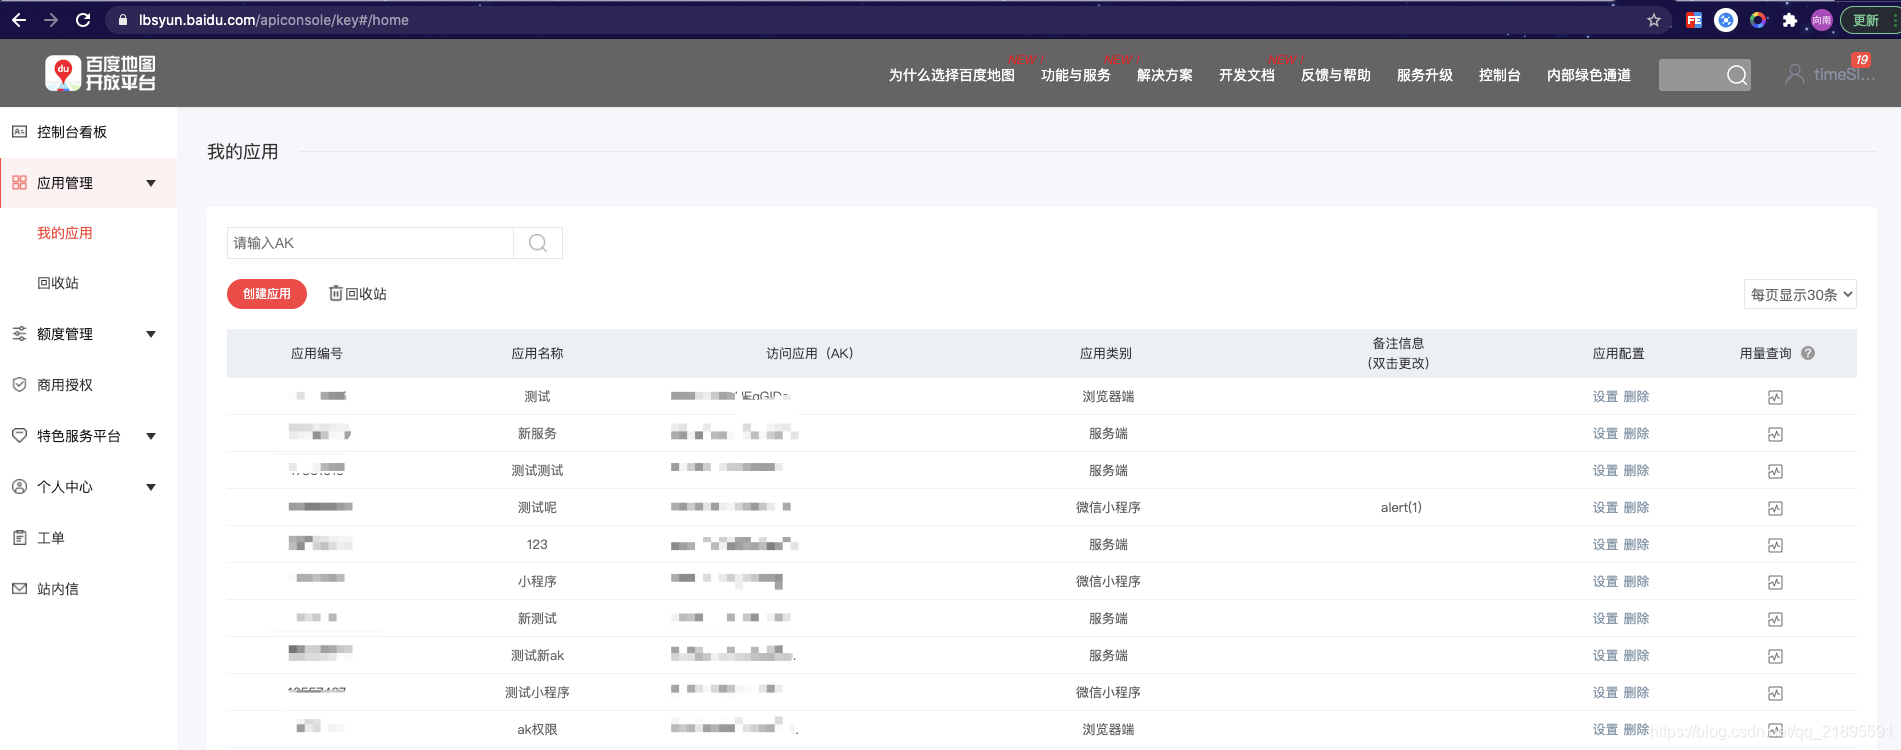
Task: Open usage chart icon for 新测试 app
Action: tap(1775, 620)
